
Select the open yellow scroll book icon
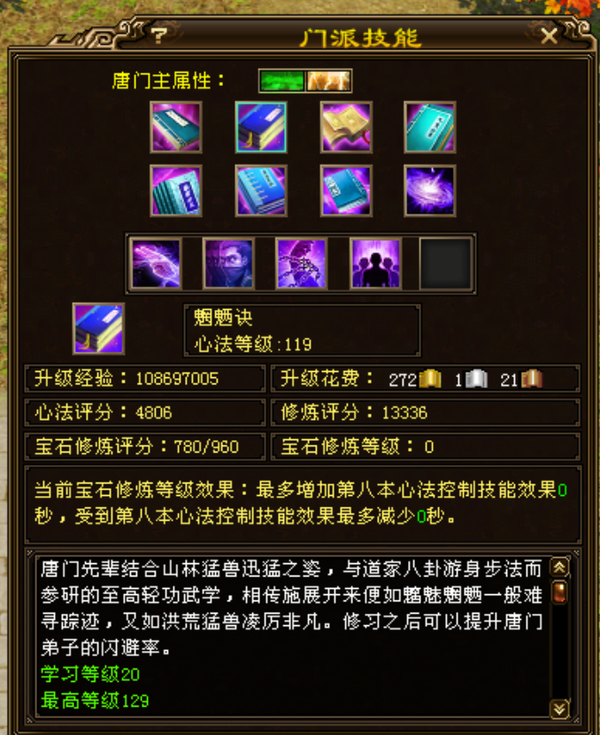[346, 127]
